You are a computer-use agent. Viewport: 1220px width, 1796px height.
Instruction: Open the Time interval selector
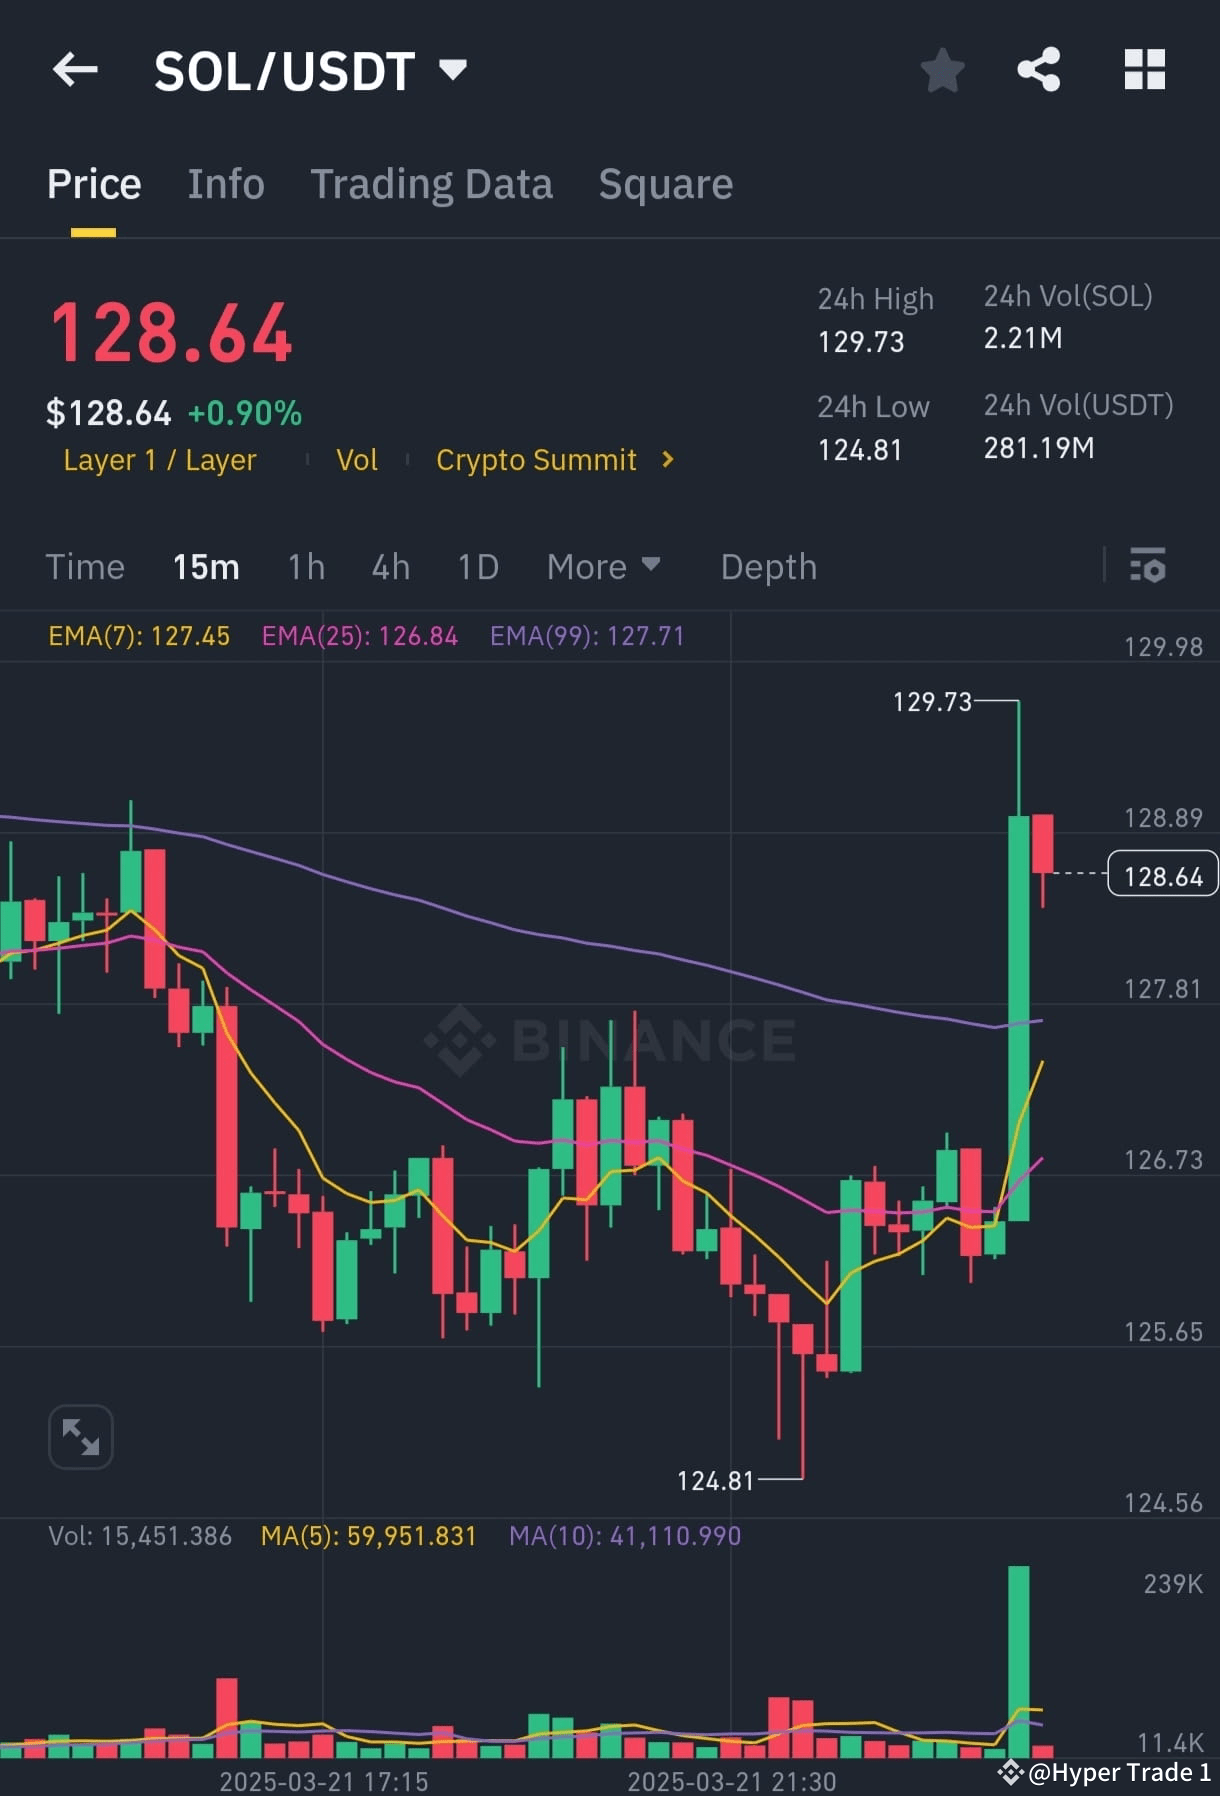coord(85,566)
